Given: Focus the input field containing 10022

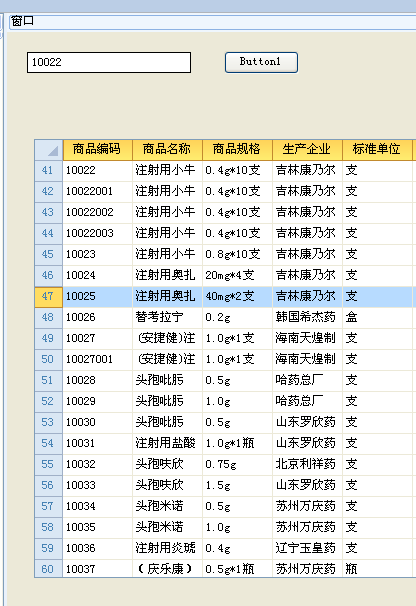Looking at the screenshot, I should click(109, 62).
